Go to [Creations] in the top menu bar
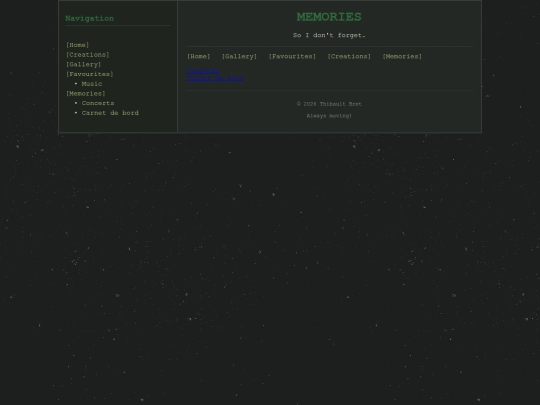This screenshot has width=540, height=405. (349, 56)
